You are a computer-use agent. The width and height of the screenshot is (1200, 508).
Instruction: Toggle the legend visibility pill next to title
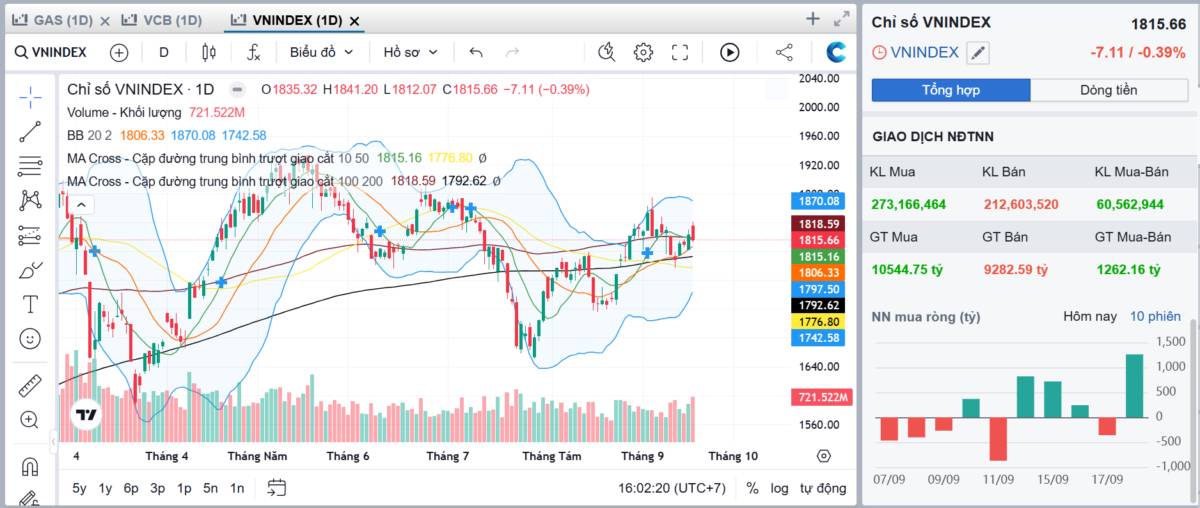point(237,89)
